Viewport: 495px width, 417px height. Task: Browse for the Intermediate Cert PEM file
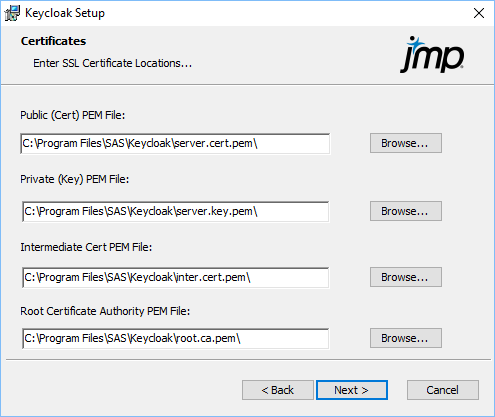[x=406, y=277]
